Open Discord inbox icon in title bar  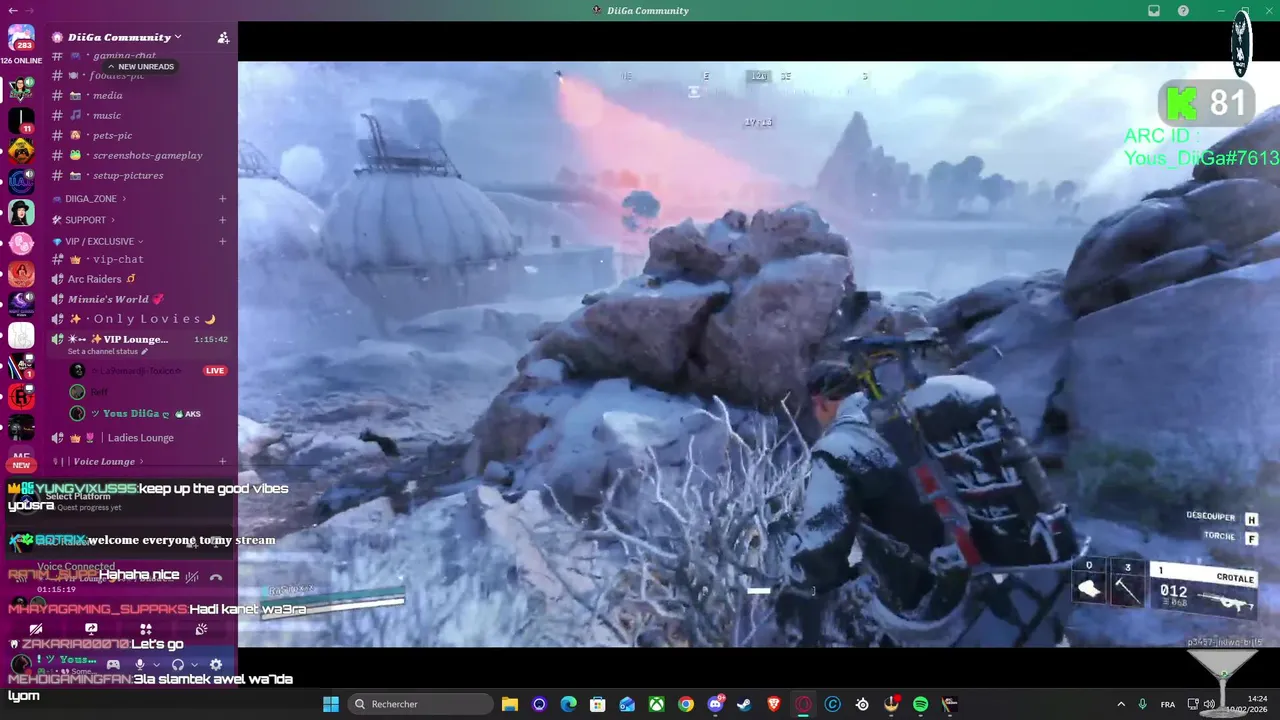1154,11
